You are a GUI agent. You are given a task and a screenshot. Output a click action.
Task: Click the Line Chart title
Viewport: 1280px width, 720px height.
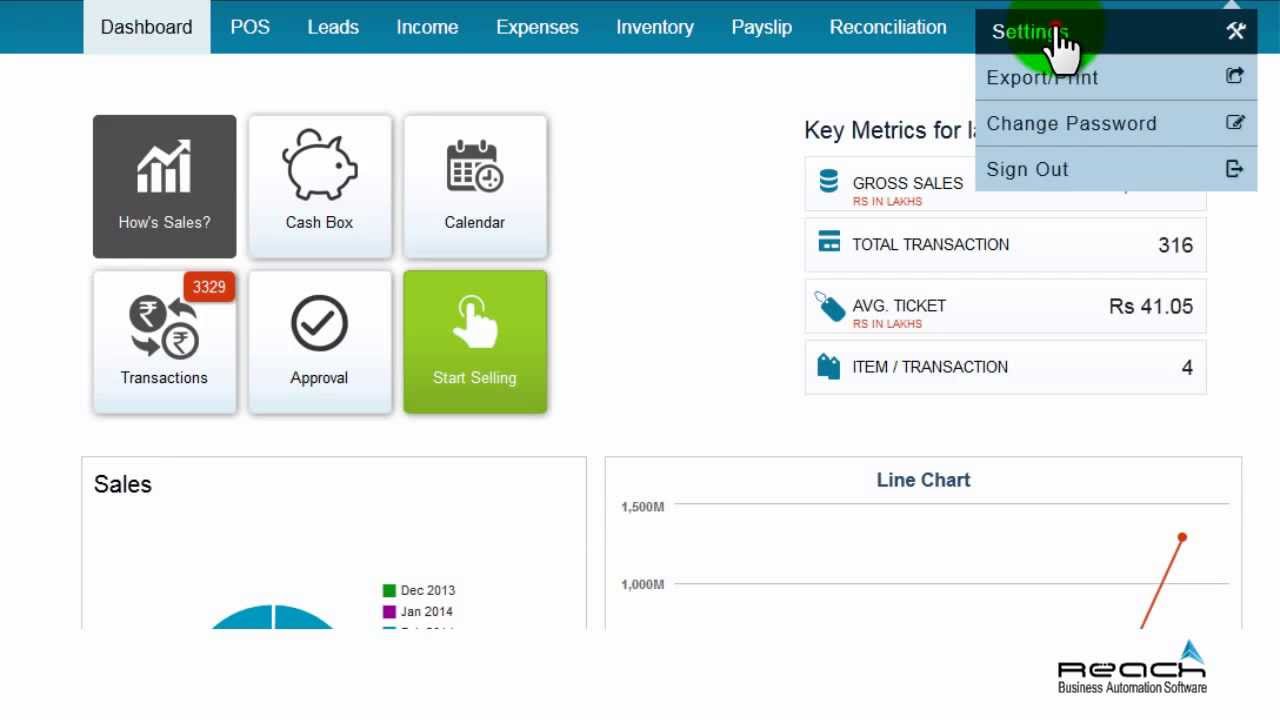coord(923,480)
